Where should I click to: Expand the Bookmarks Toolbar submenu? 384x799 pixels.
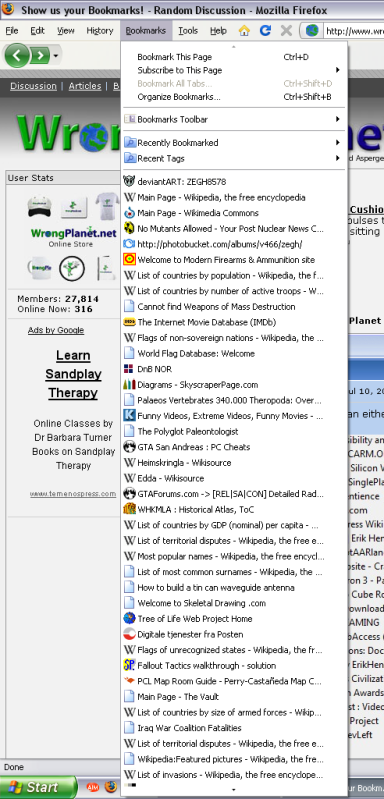[x=234, y=119]
